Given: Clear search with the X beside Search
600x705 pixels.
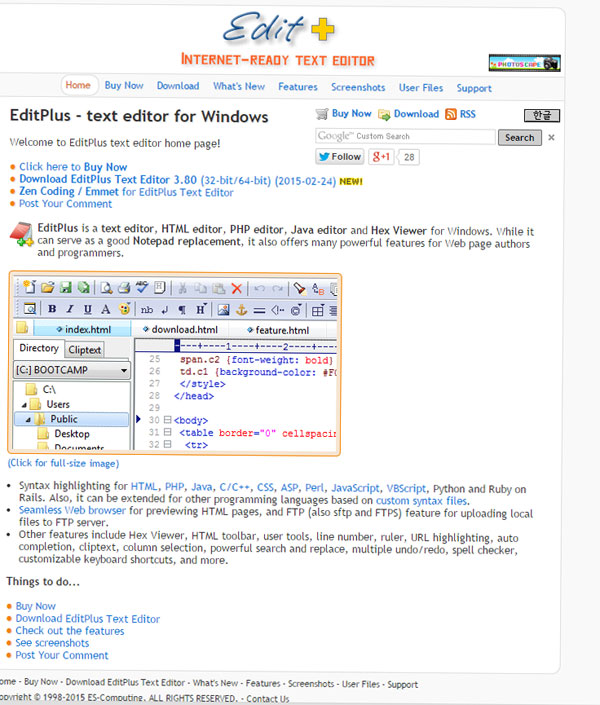Looking at the screenshot, I should click(x=551, y=138).
